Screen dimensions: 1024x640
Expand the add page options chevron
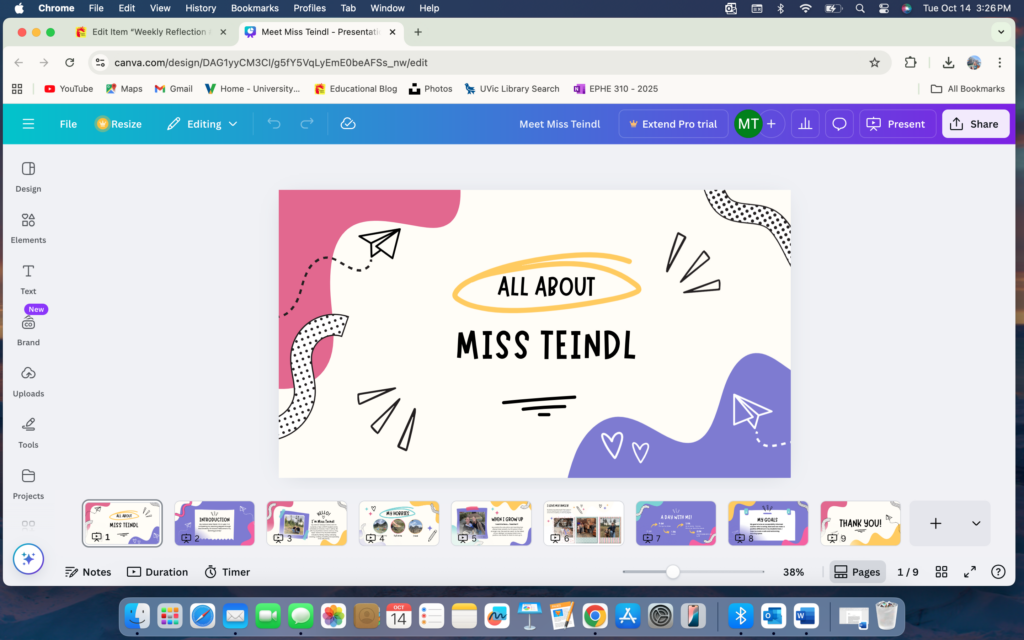coord(976,523)
